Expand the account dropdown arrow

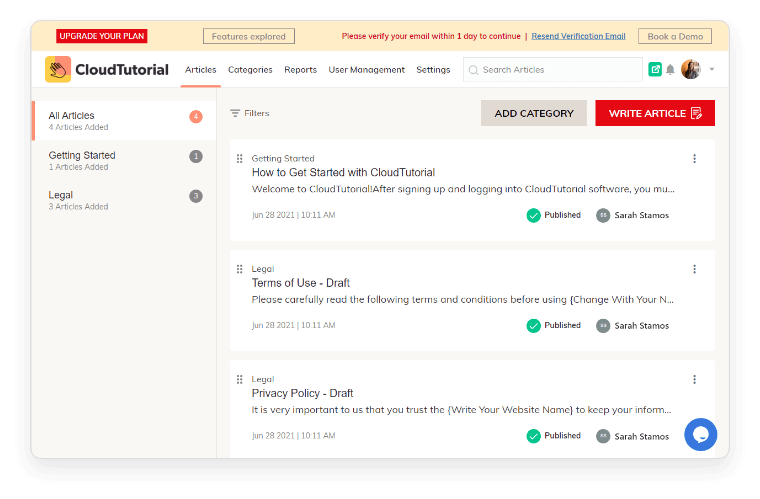(712, 69)
